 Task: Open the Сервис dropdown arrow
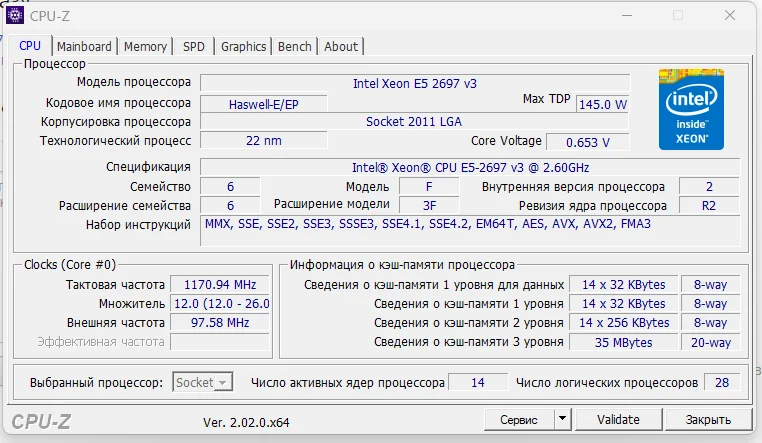[562, 419]
